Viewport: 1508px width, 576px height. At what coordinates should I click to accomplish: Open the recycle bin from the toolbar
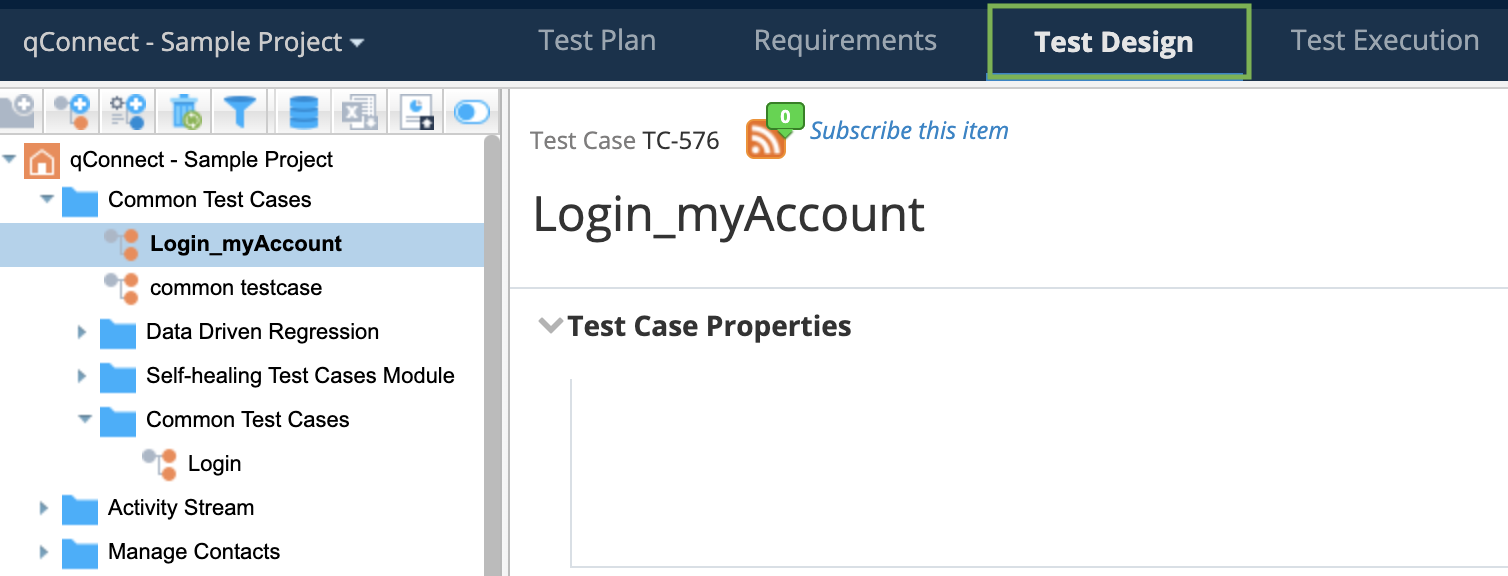pos(185,111)
